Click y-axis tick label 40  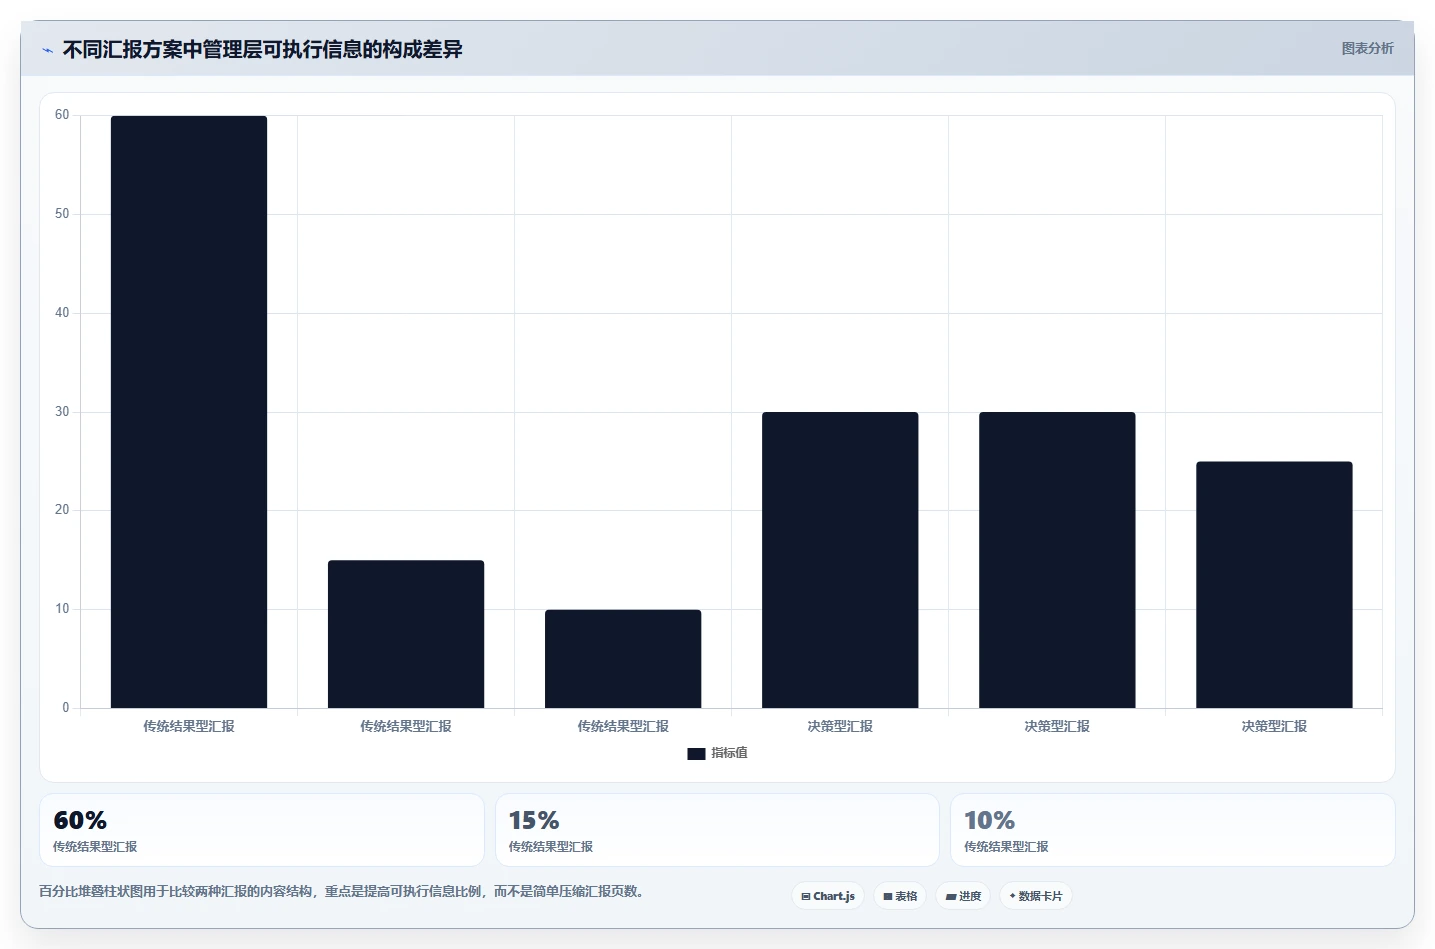click(62, 313)
